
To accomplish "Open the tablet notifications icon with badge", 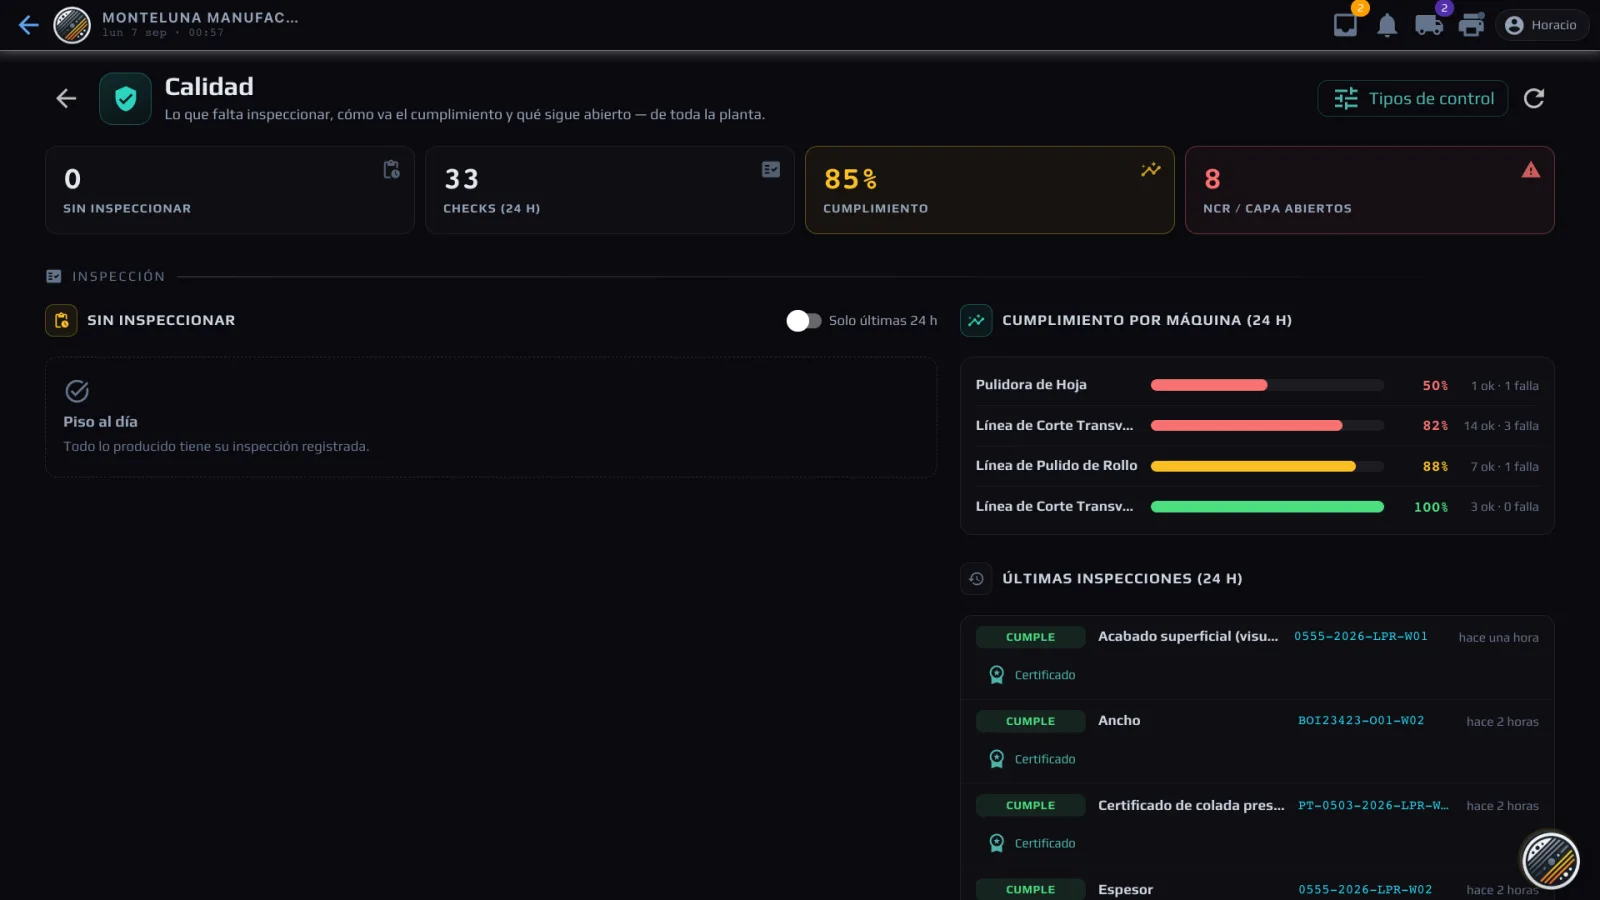I will (1346, 25).
